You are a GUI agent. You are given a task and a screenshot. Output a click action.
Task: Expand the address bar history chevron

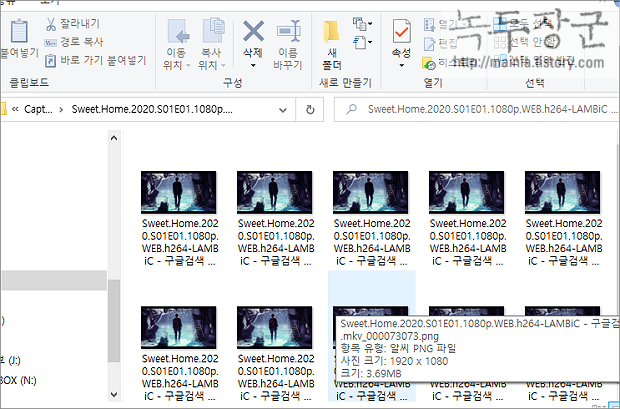click(283, 110)
